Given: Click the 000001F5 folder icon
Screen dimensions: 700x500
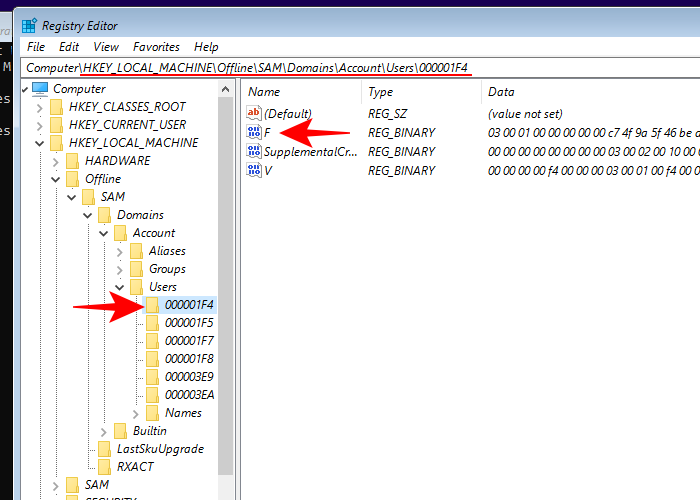Looking at the screenshot, I should [x=153, y=323].
